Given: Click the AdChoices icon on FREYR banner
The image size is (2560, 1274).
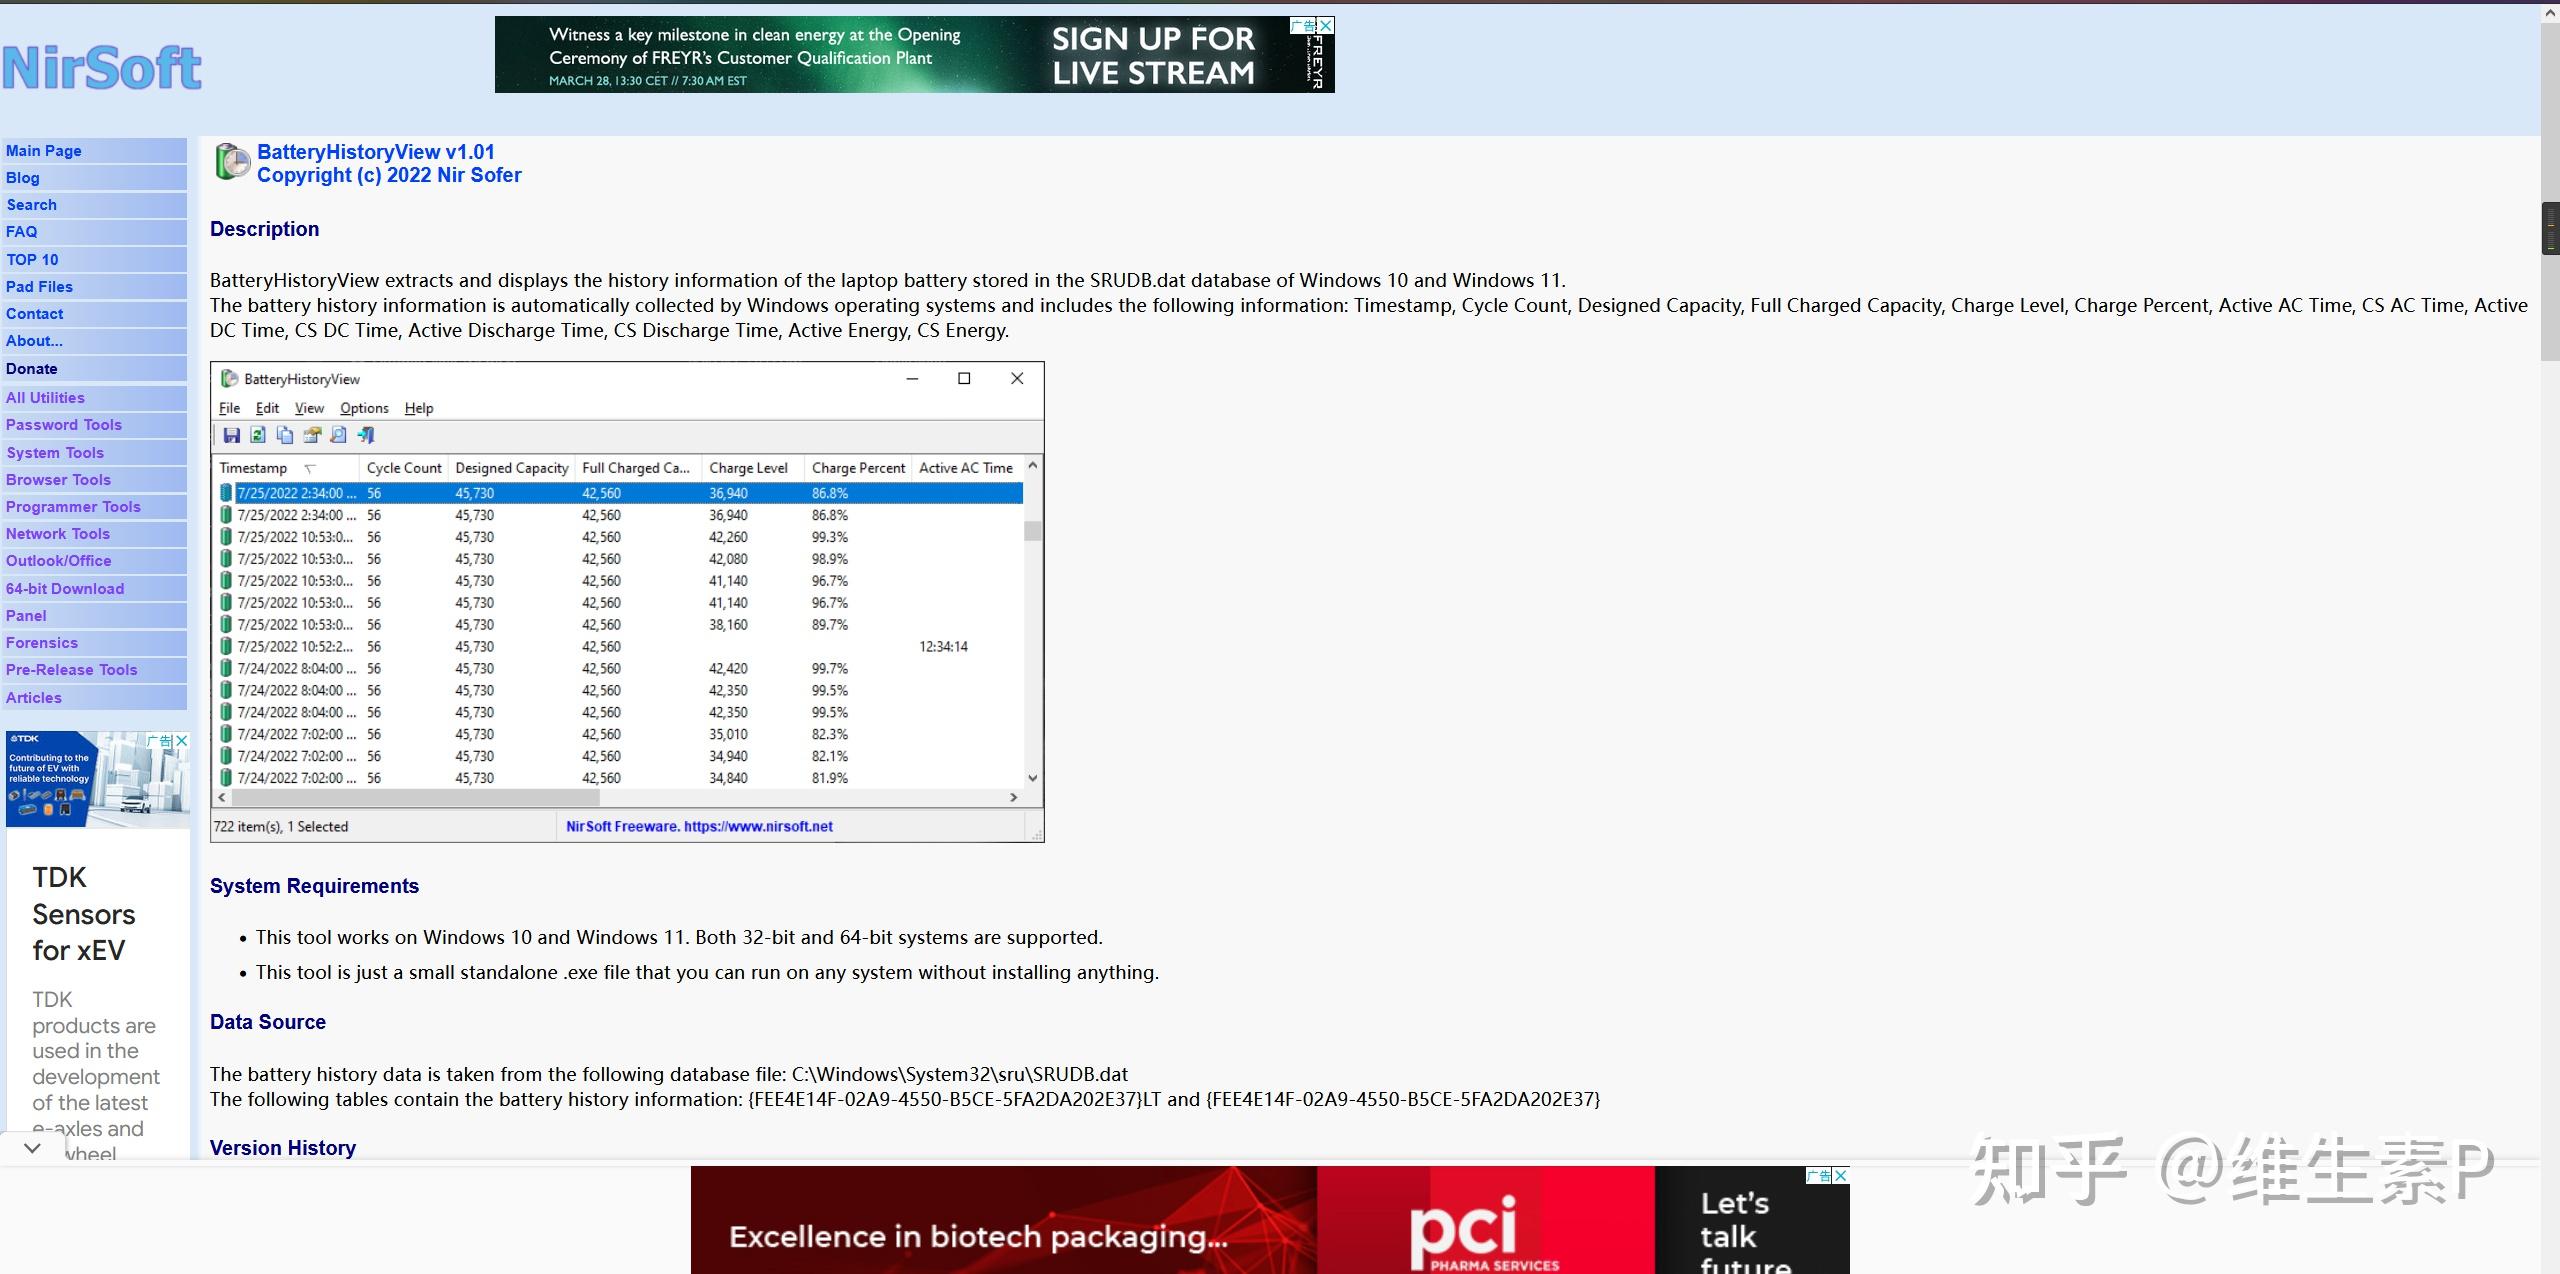Looking at the screenshot, I should coord(1303,25).
